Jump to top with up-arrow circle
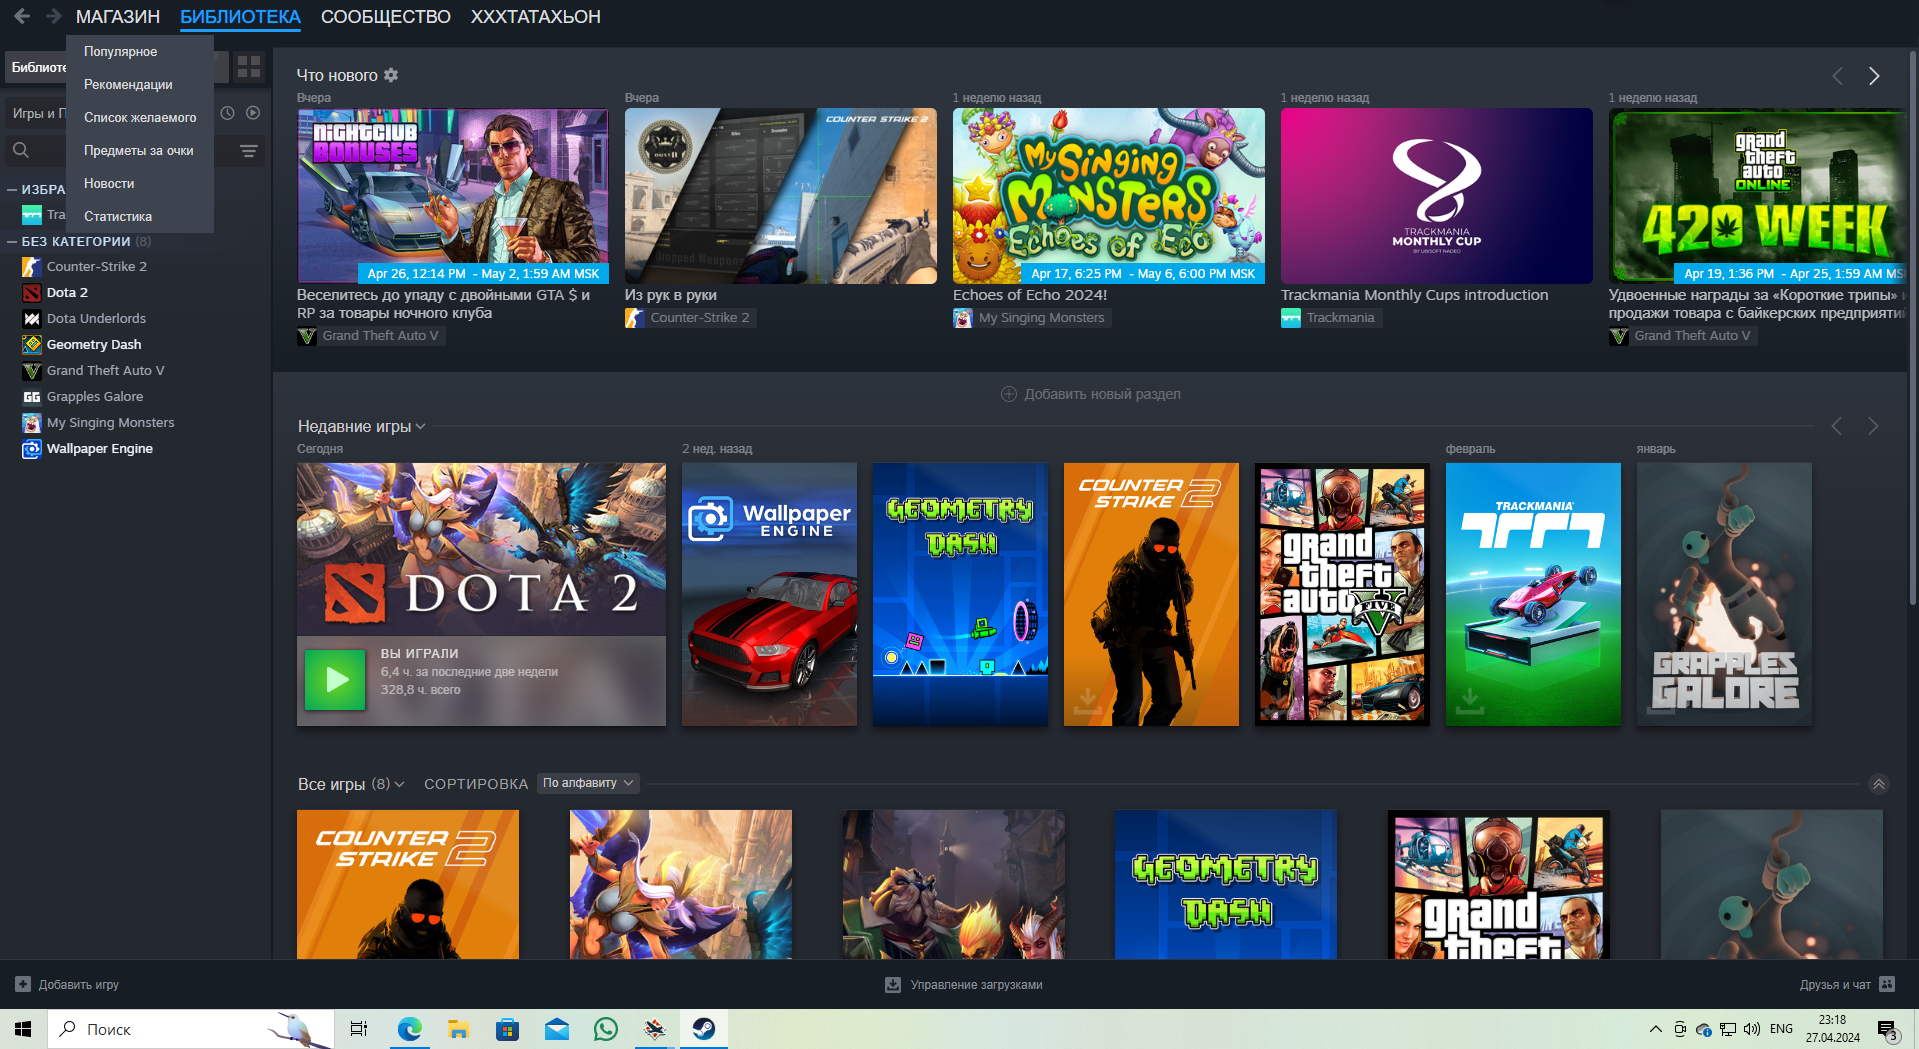 pos(1879,784)
